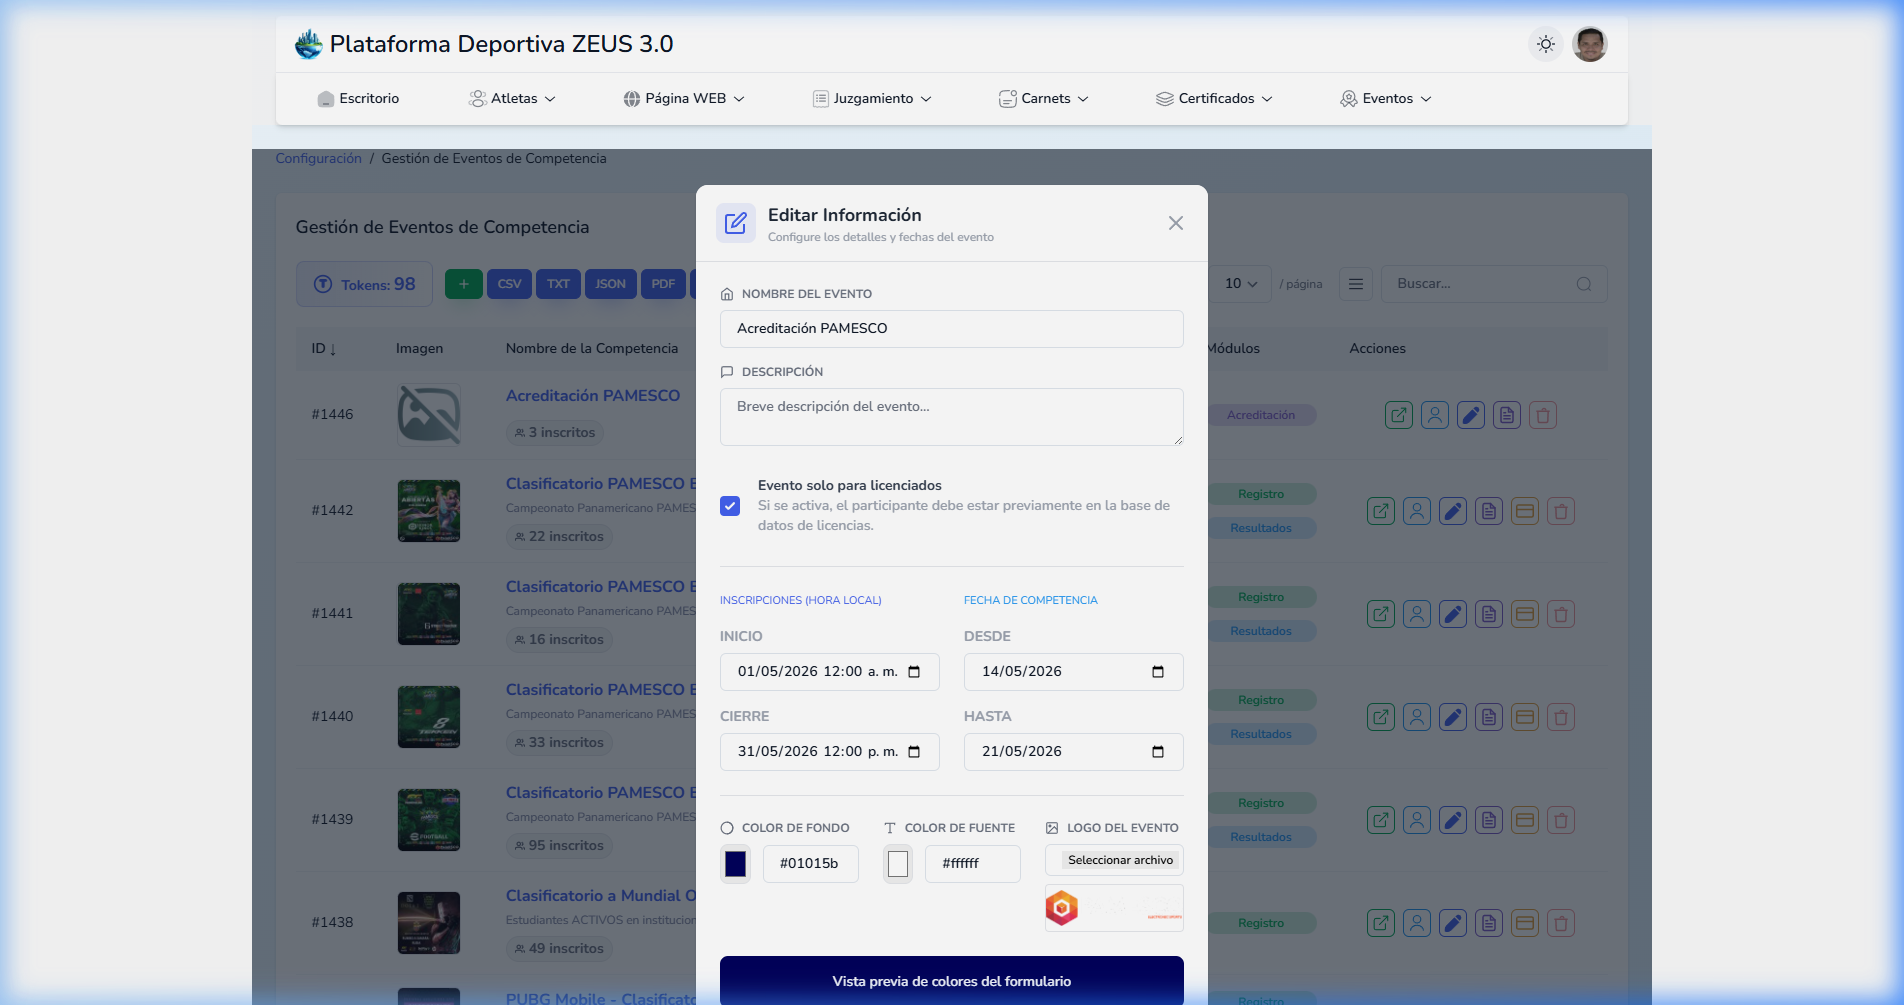The height and width of the screenshot is (1005, 1904).
Task: Export table as JSON
Action: click(x=610, y=284)
